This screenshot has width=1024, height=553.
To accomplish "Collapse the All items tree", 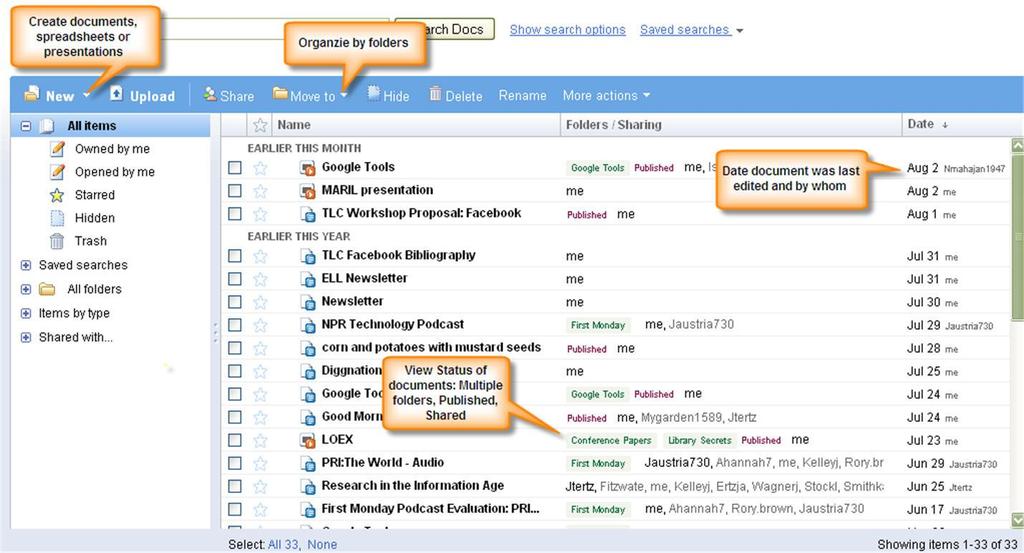I will (25, 125).
